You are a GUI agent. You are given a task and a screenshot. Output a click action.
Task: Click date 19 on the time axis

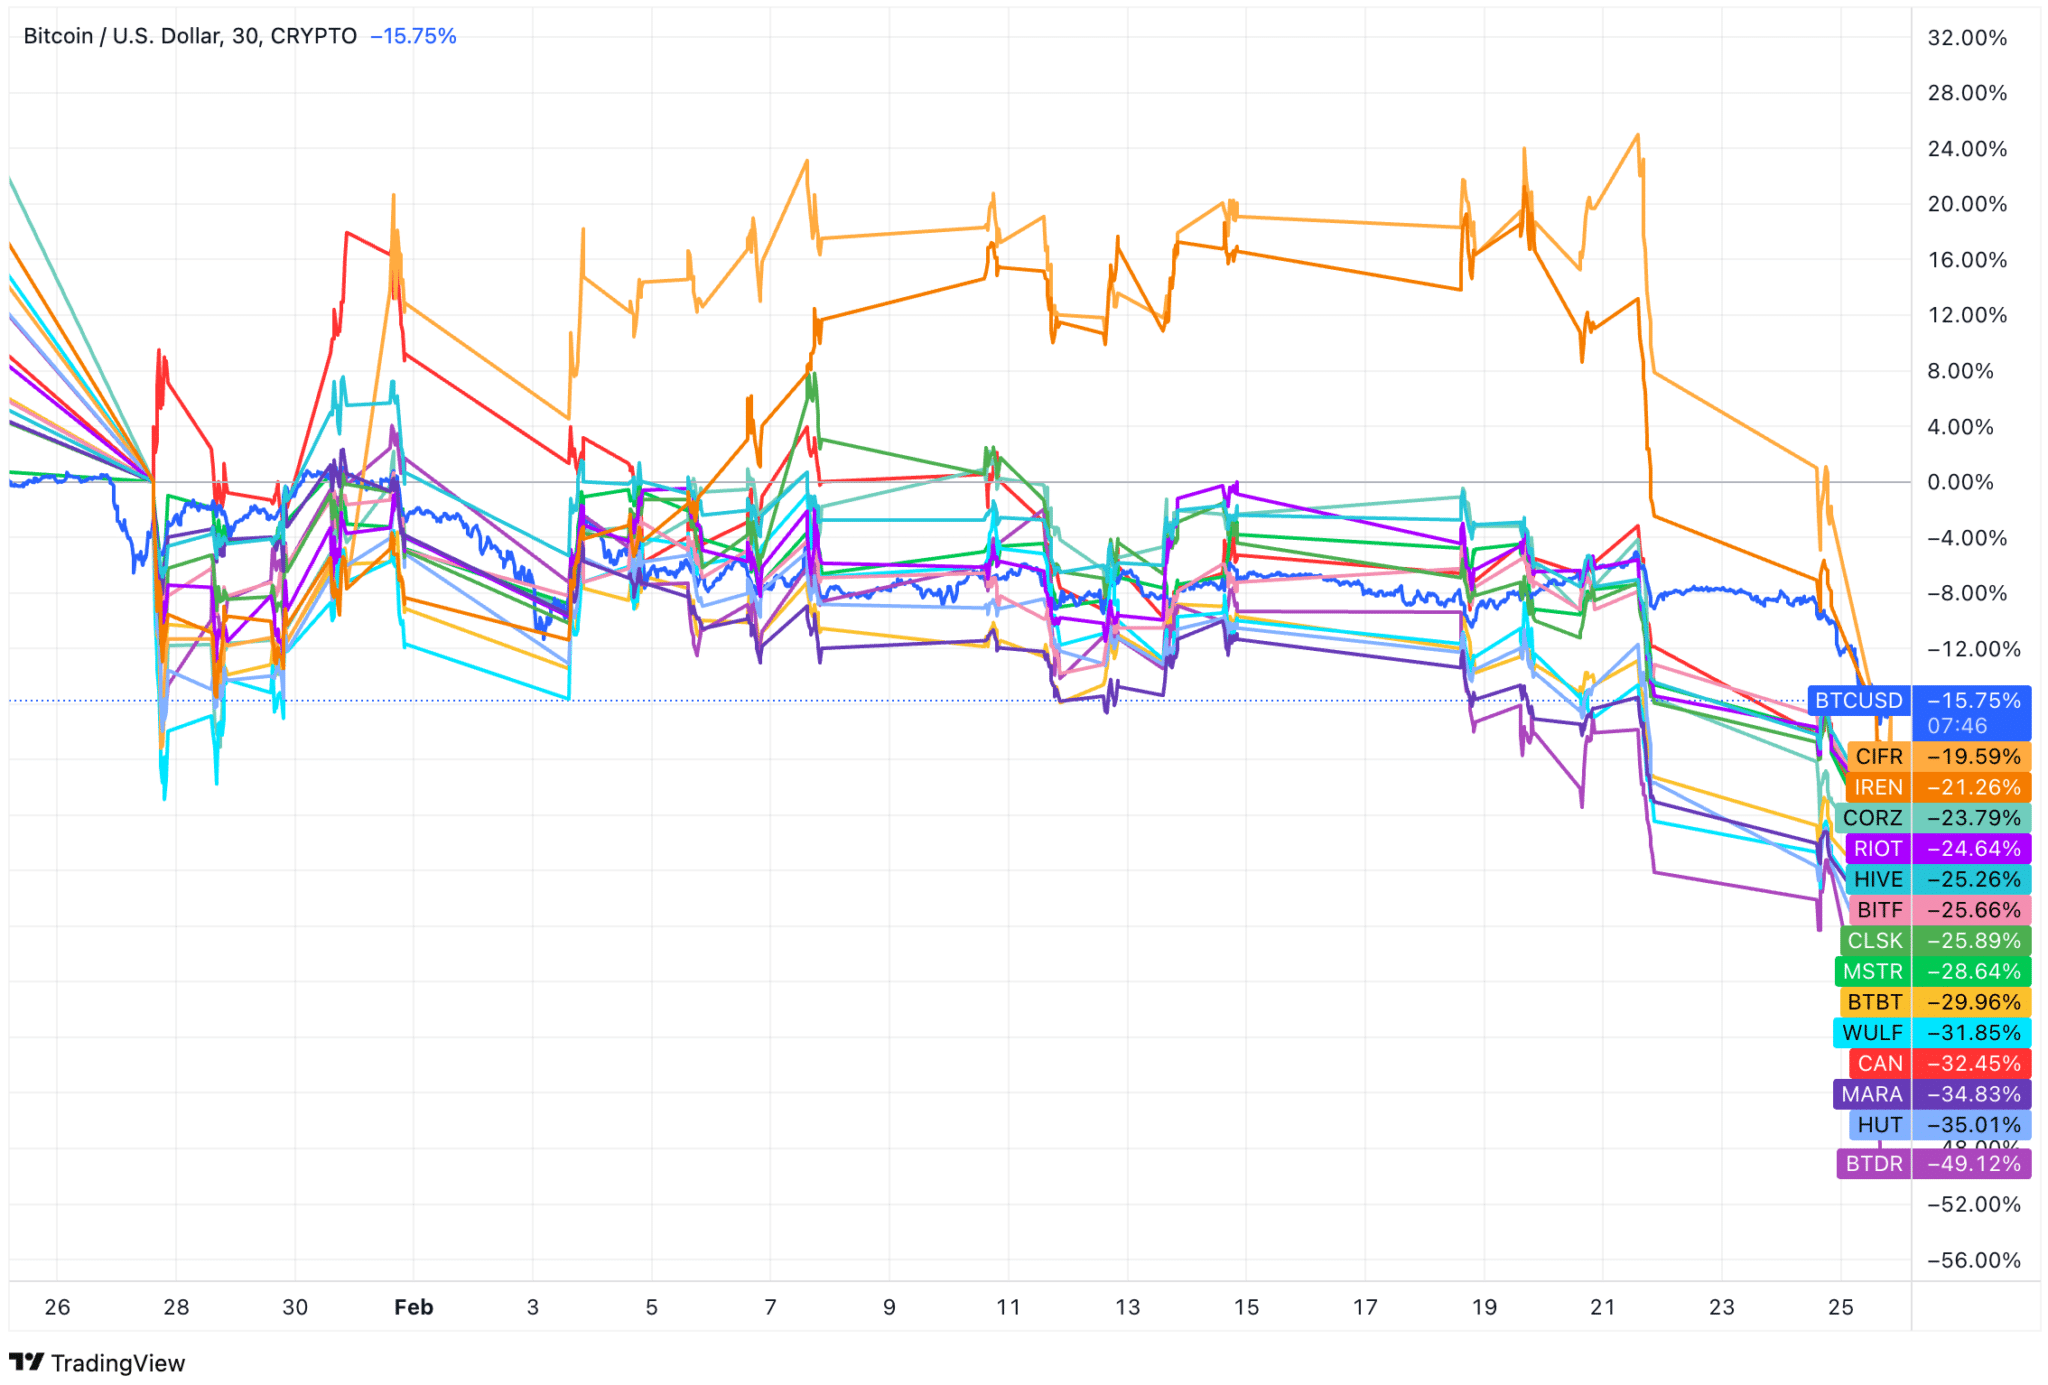(x=1485, y=1307)
